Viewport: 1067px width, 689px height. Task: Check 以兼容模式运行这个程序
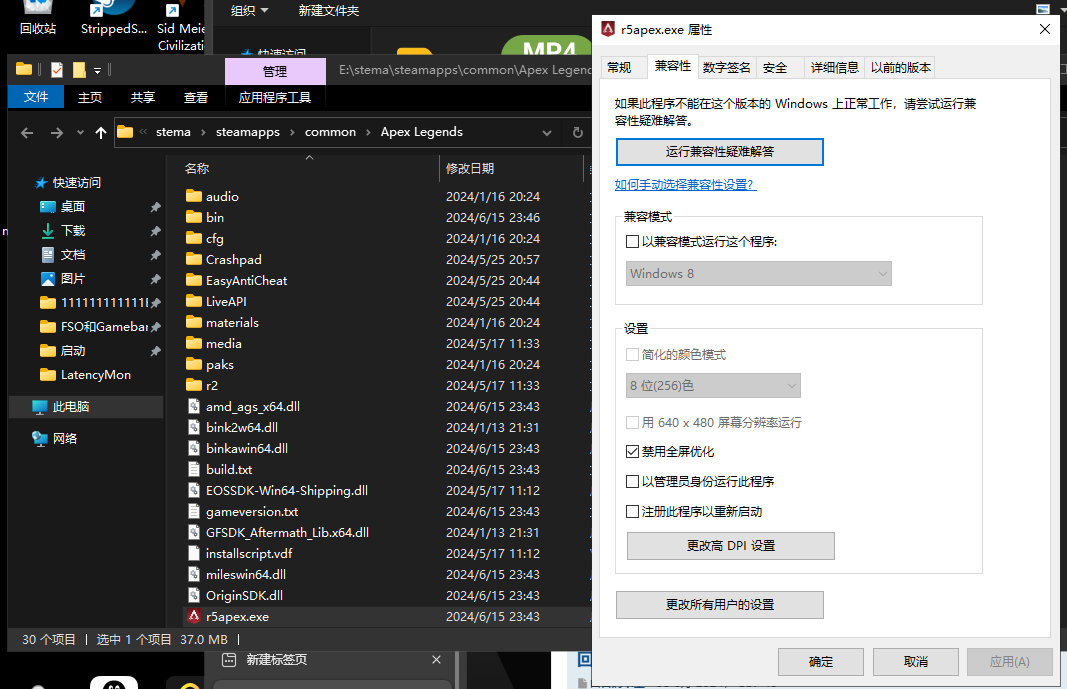tap(632, 240)
